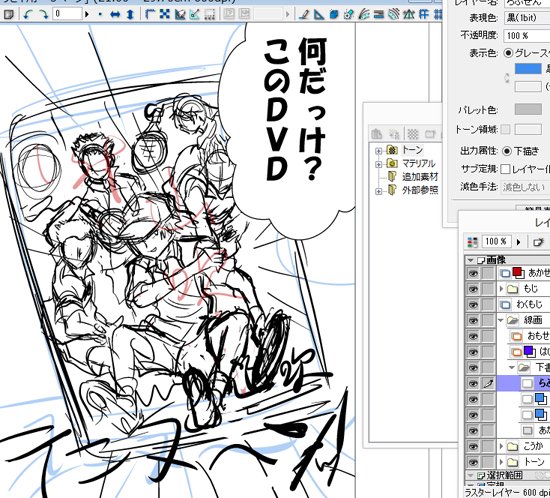The image size is (550, 498).
Task: Expand the こうか layer folder
Action: (x=501, y=446)
